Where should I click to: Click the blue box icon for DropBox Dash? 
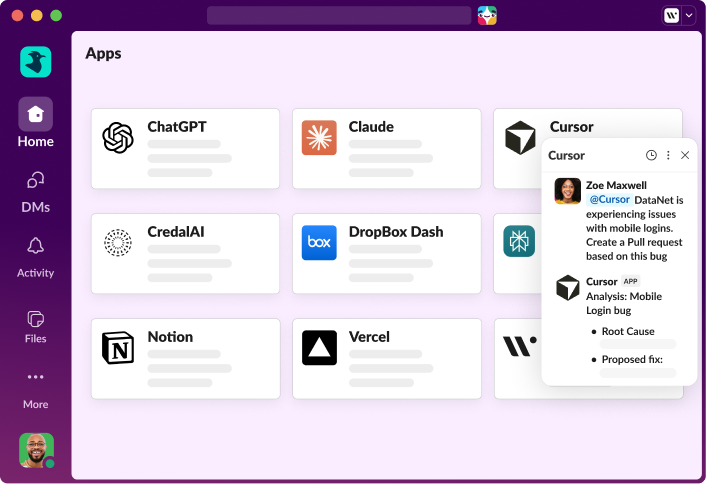pos(319,243)
